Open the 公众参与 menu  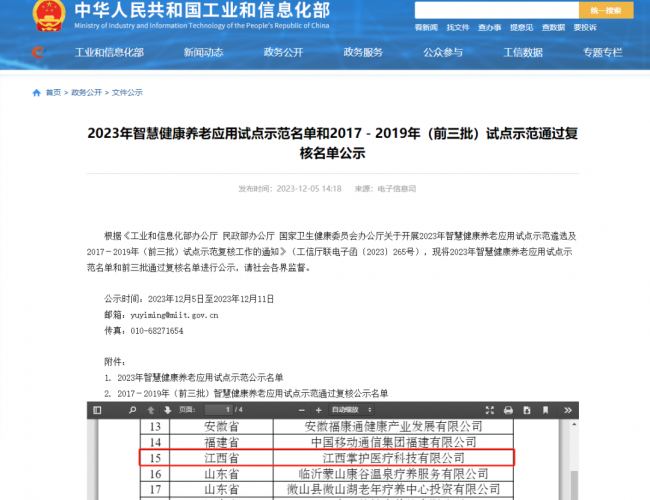click(x=443, y=52)
